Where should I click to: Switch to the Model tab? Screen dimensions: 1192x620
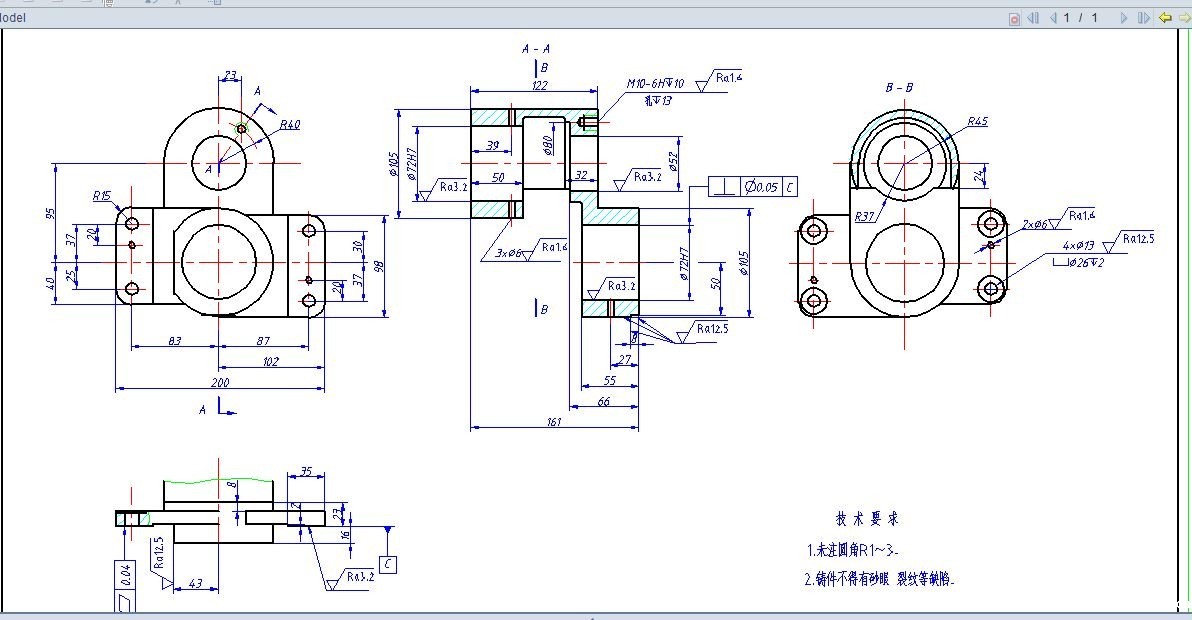pyautogui.click(x=14, y=18)
